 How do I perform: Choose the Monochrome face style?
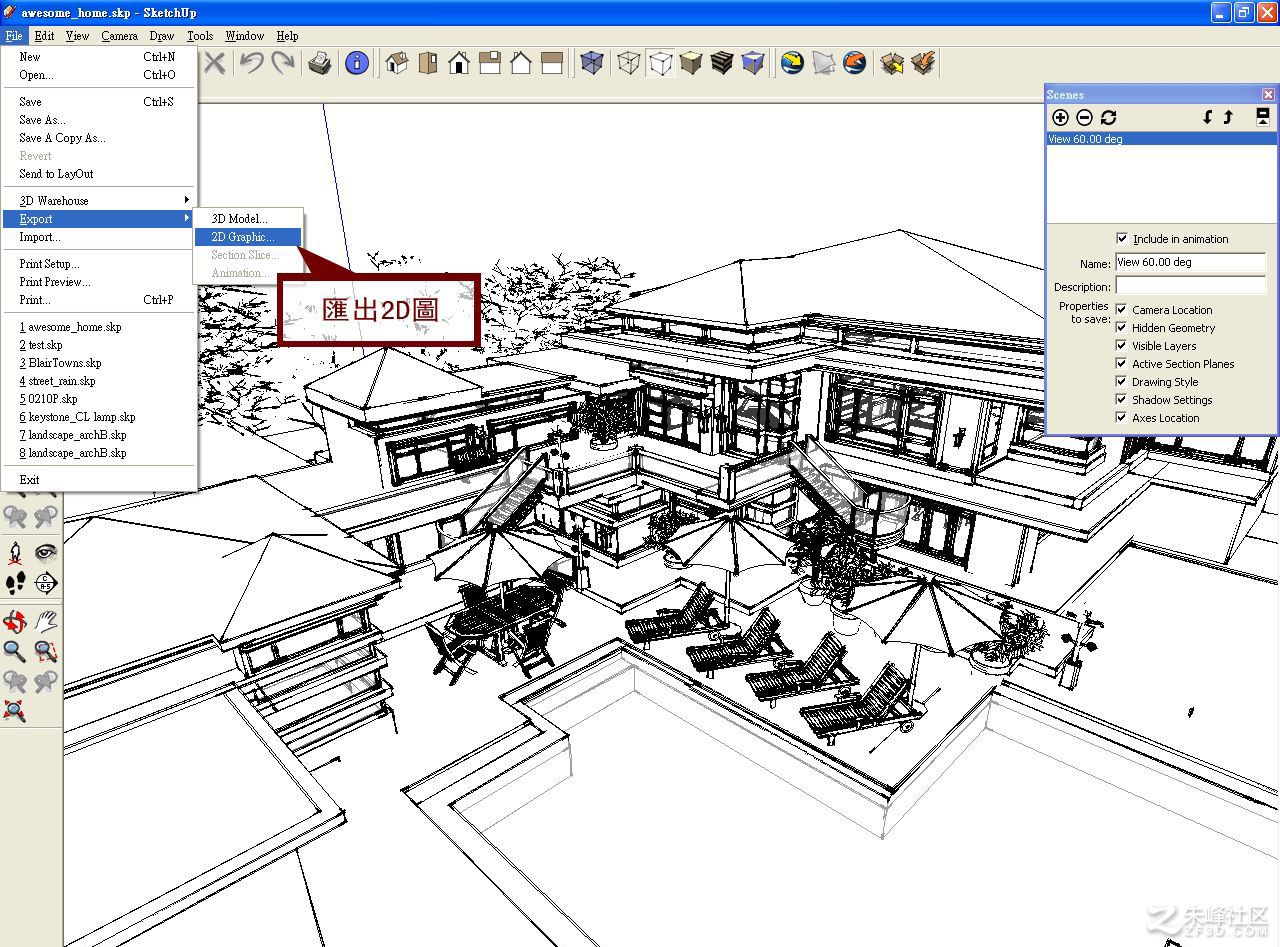tap(753, 64)
